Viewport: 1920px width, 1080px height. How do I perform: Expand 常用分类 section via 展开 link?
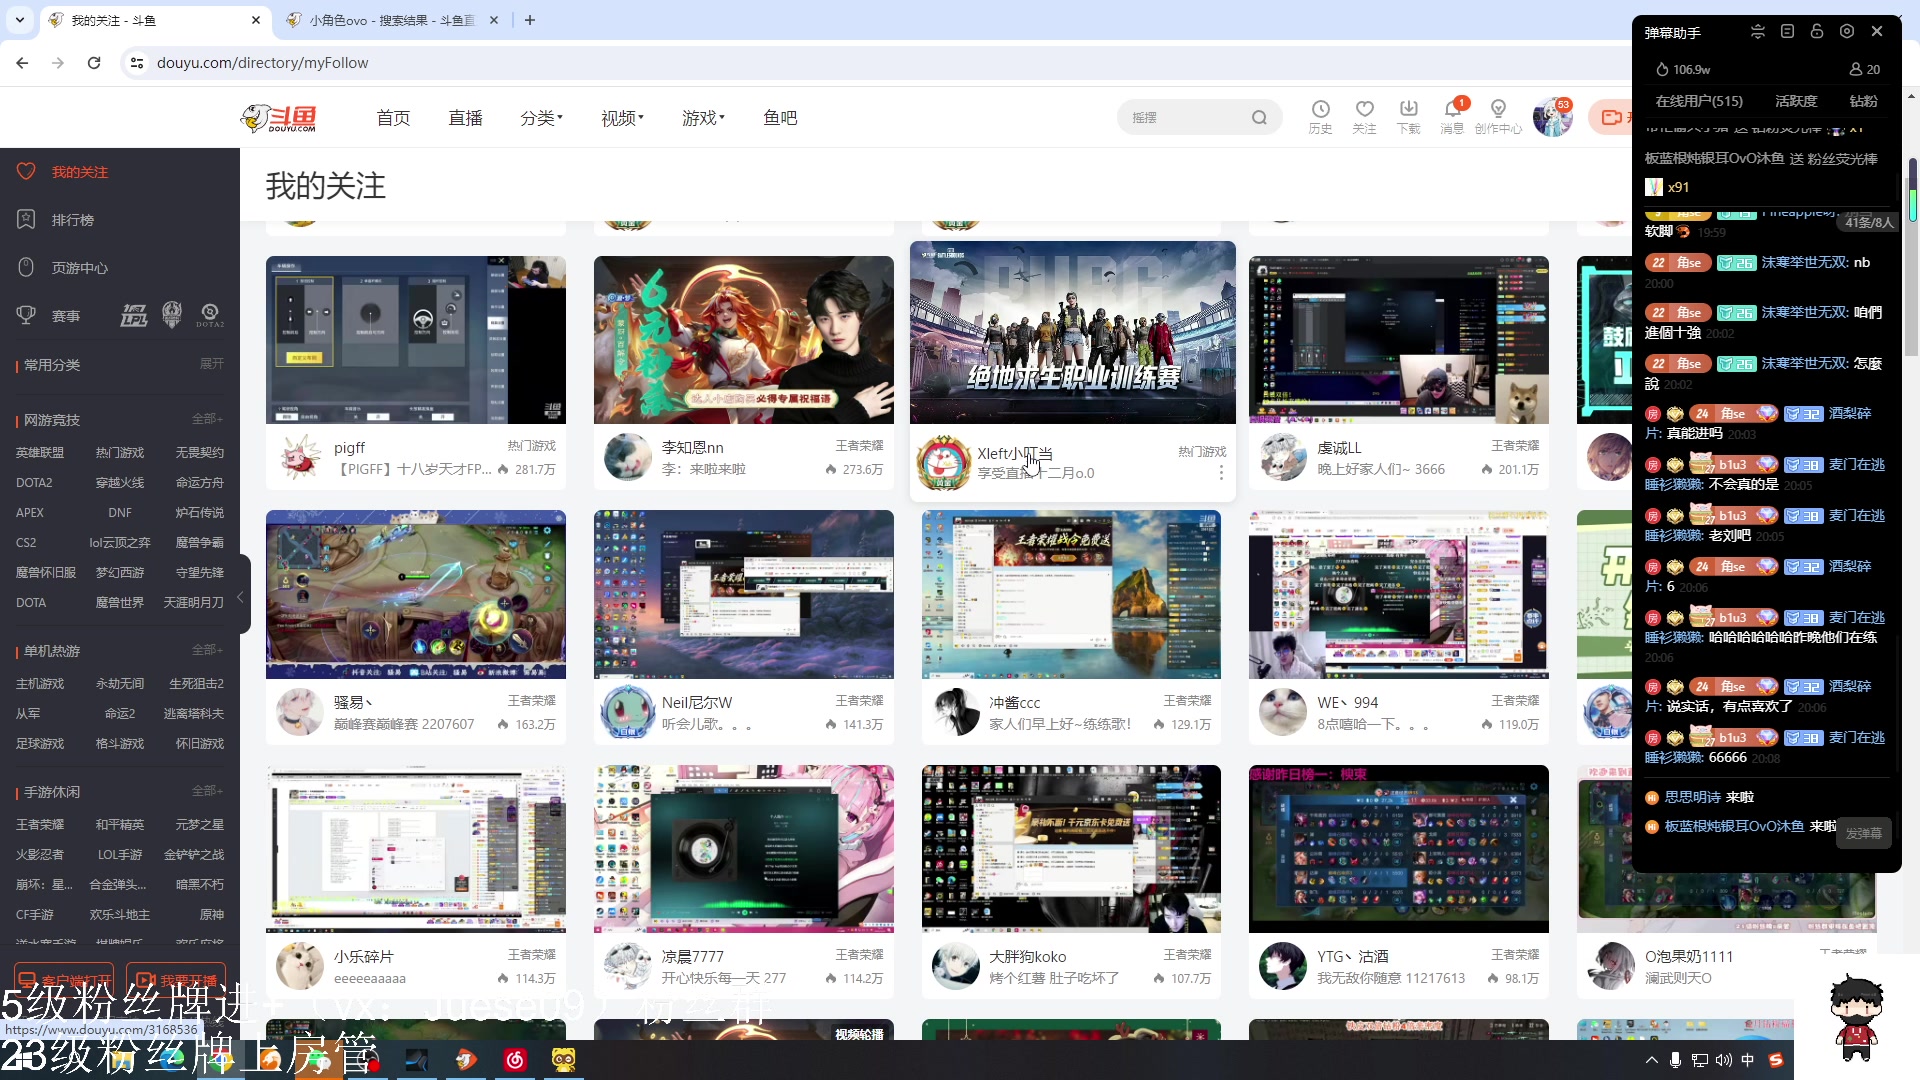click(x=211, y=364)
